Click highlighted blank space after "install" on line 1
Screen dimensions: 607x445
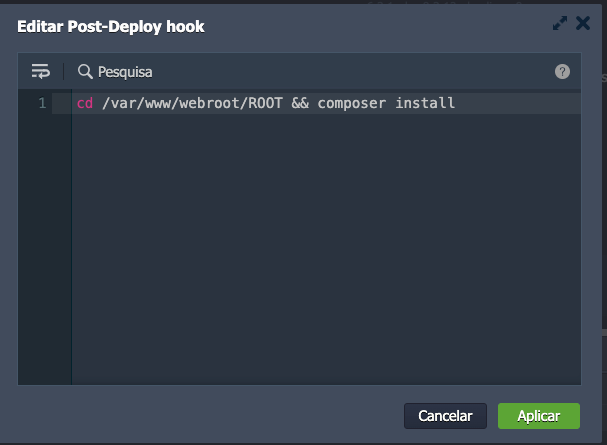[x=520, y=103]
